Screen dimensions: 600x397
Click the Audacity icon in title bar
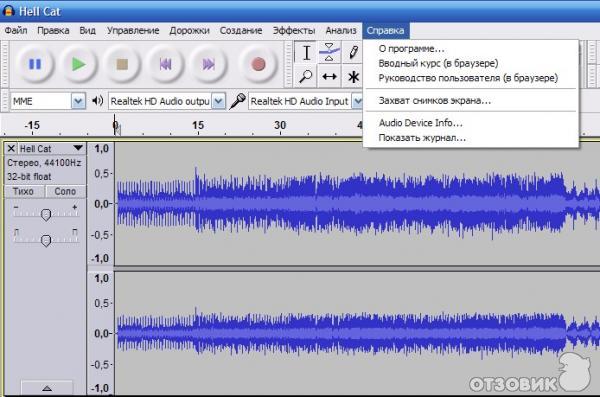8,11
